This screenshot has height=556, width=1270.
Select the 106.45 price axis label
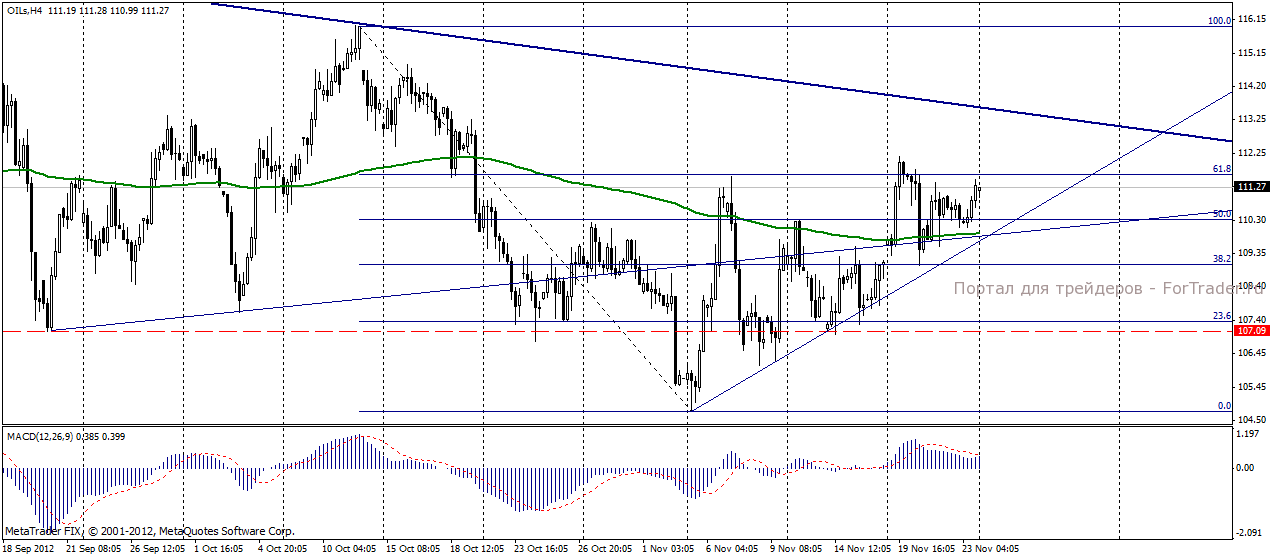click(x=1251, y=353)
